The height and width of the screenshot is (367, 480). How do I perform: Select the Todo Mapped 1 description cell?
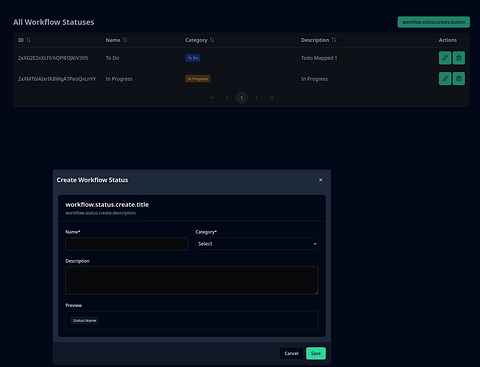pyautogui.click(x=319, y=58)
